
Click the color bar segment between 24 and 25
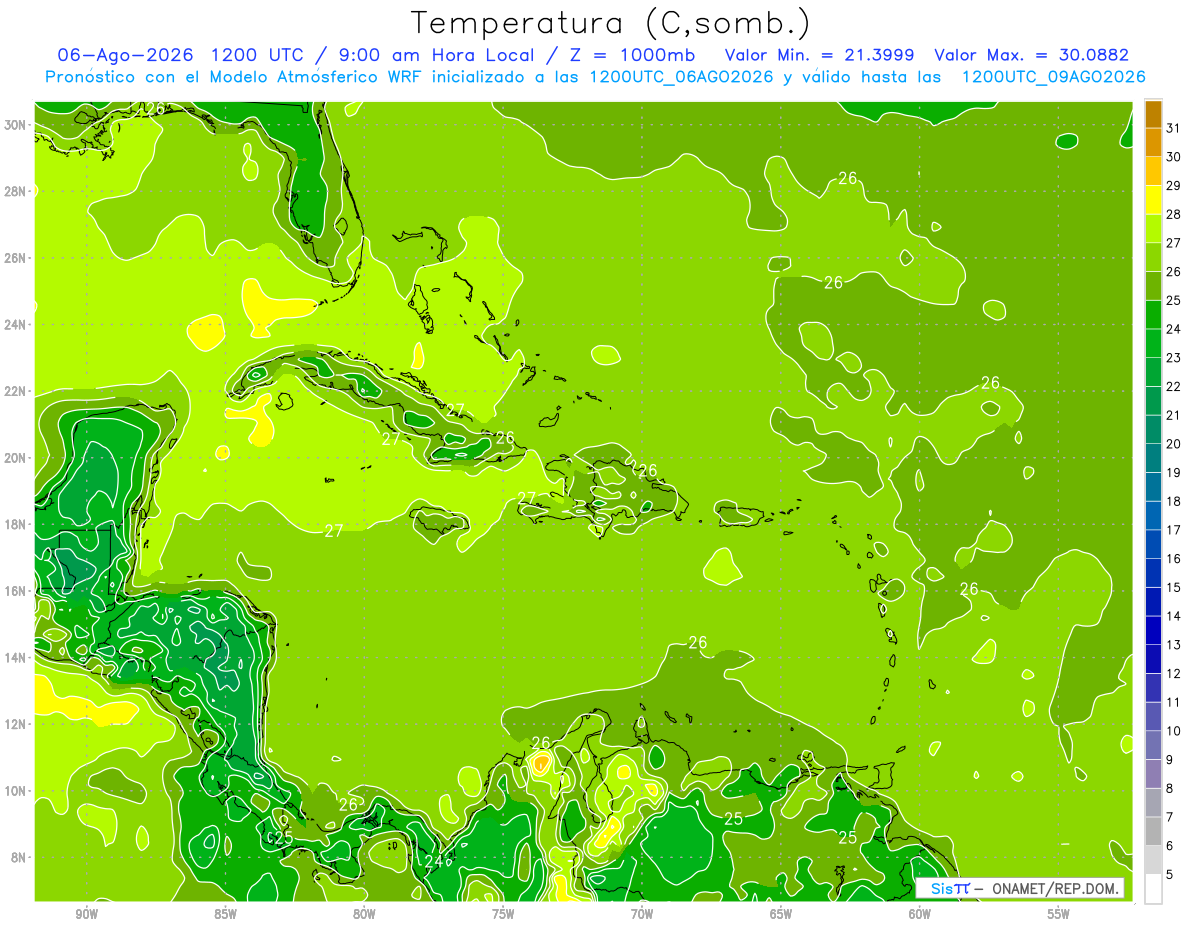point(1153,315)
